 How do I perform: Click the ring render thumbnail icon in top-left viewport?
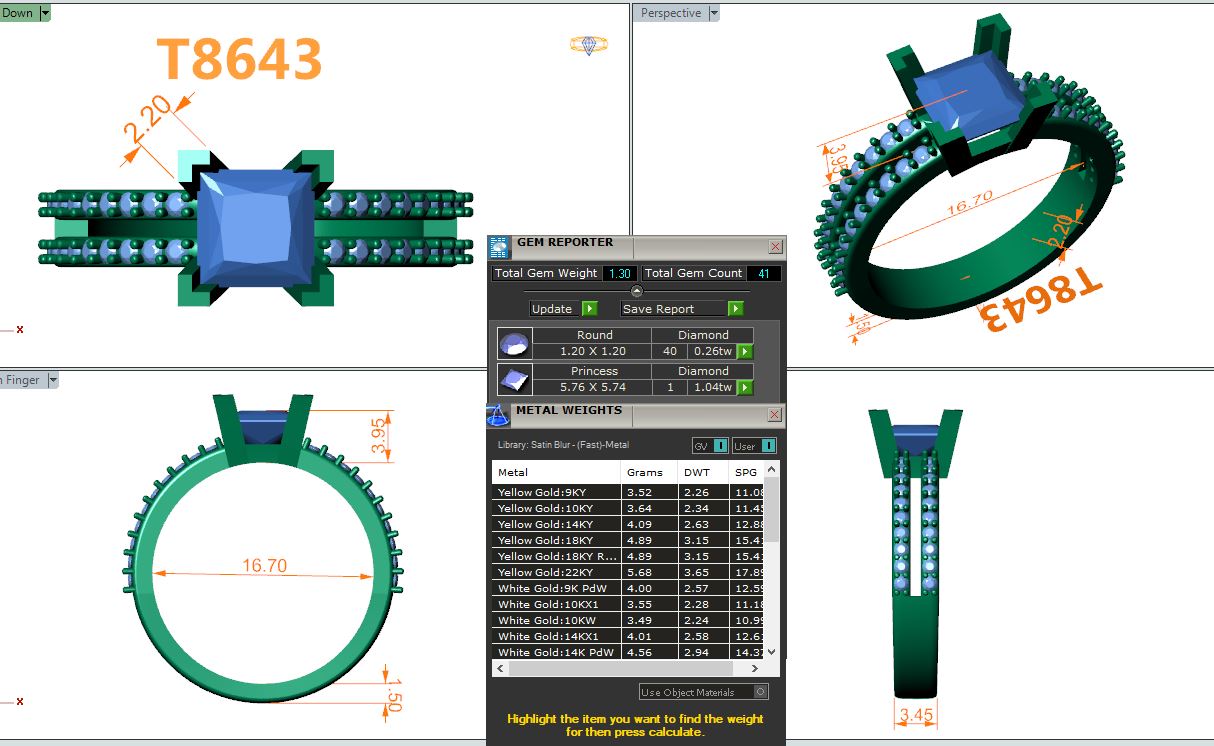tap(588, 45)
